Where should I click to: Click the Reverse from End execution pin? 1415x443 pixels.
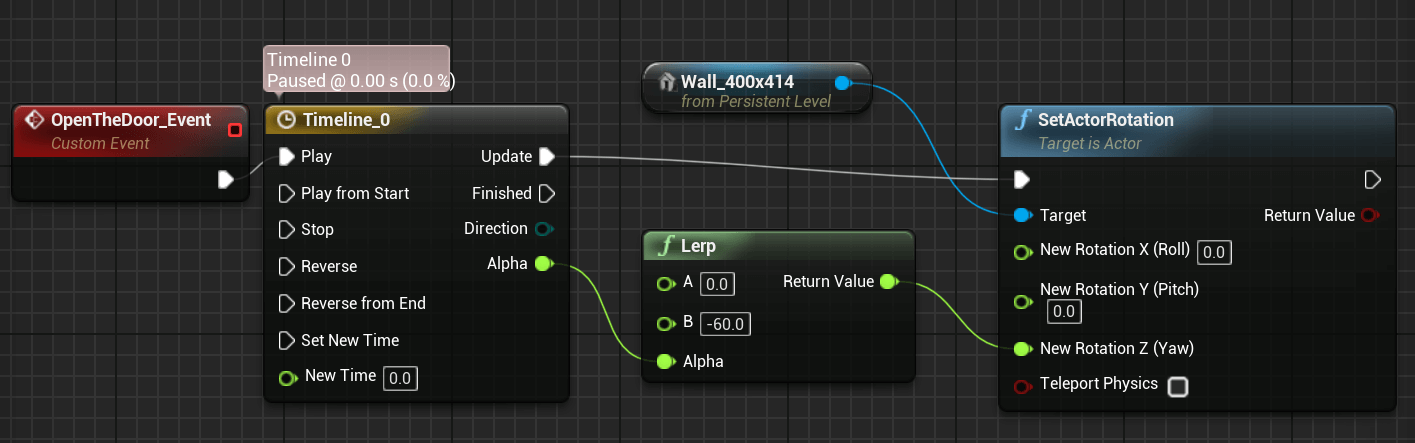pos(286,303)
